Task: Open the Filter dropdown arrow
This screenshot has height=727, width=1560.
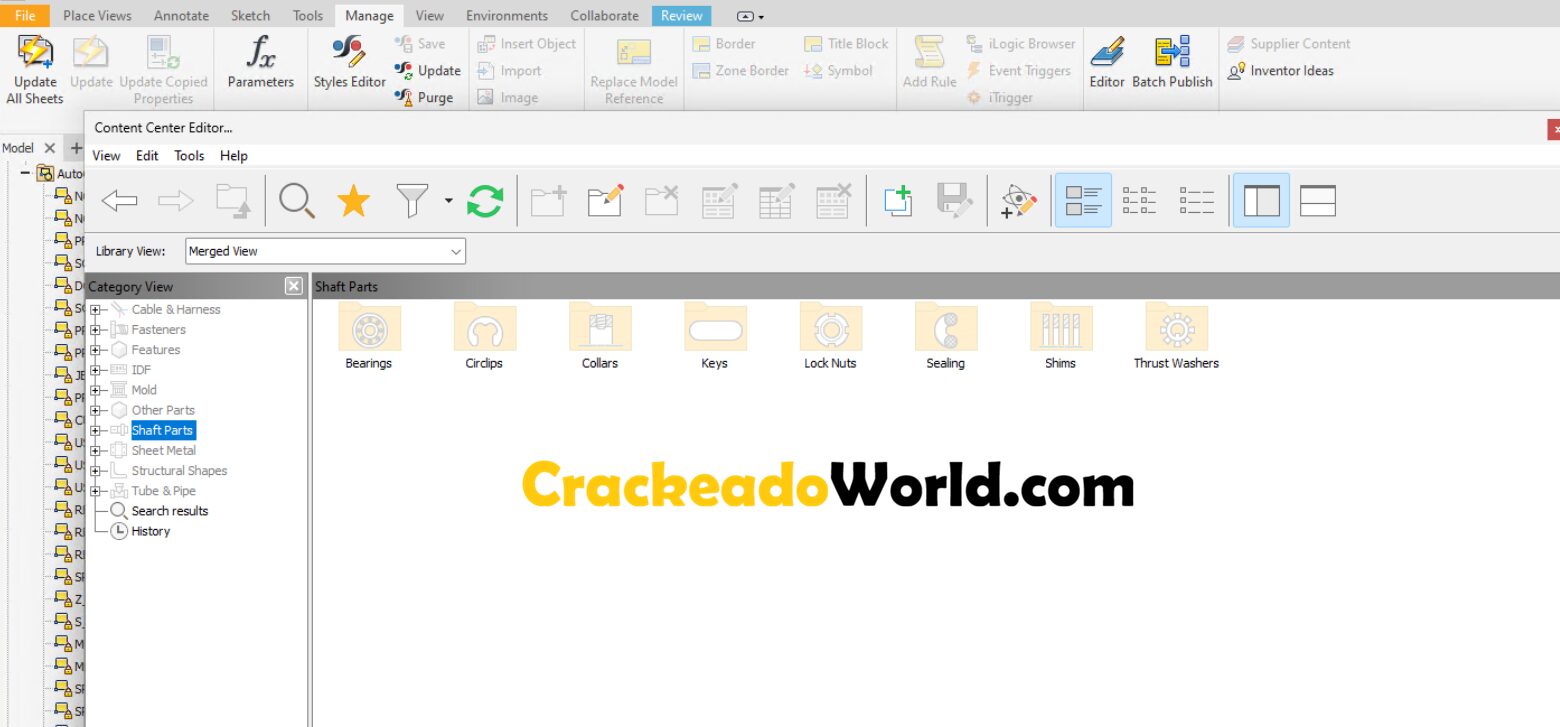Action: [x=448, y=201]
